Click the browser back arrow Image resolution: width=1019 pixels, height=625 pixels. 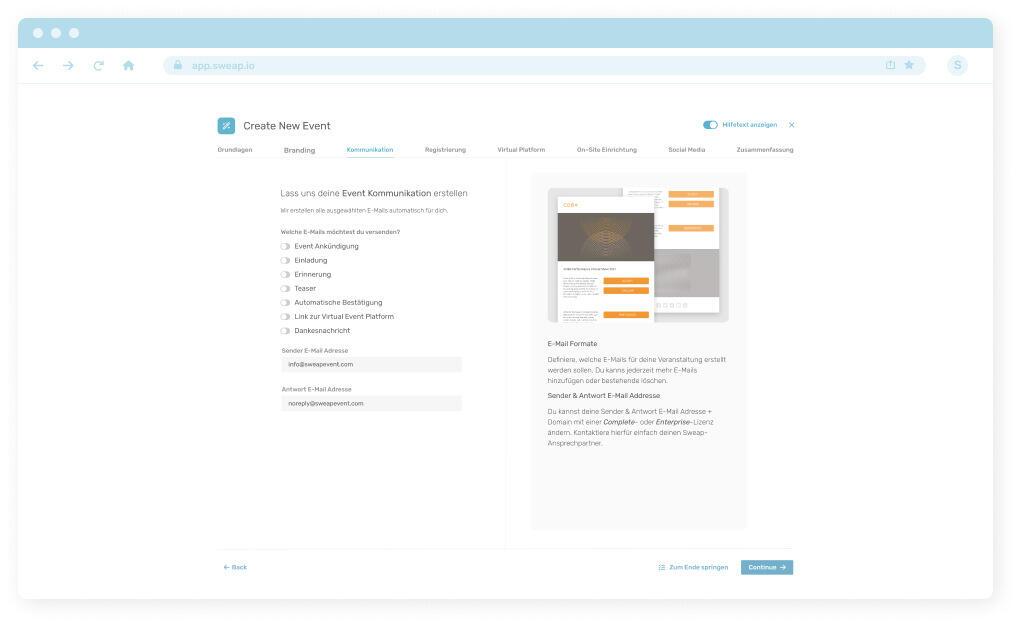click(x=38, y=66)
